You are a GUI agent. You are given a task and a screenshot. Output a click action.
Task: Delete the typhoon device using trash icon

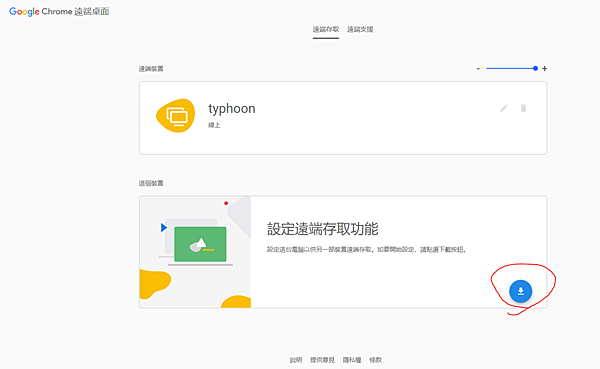click(523, 108)
